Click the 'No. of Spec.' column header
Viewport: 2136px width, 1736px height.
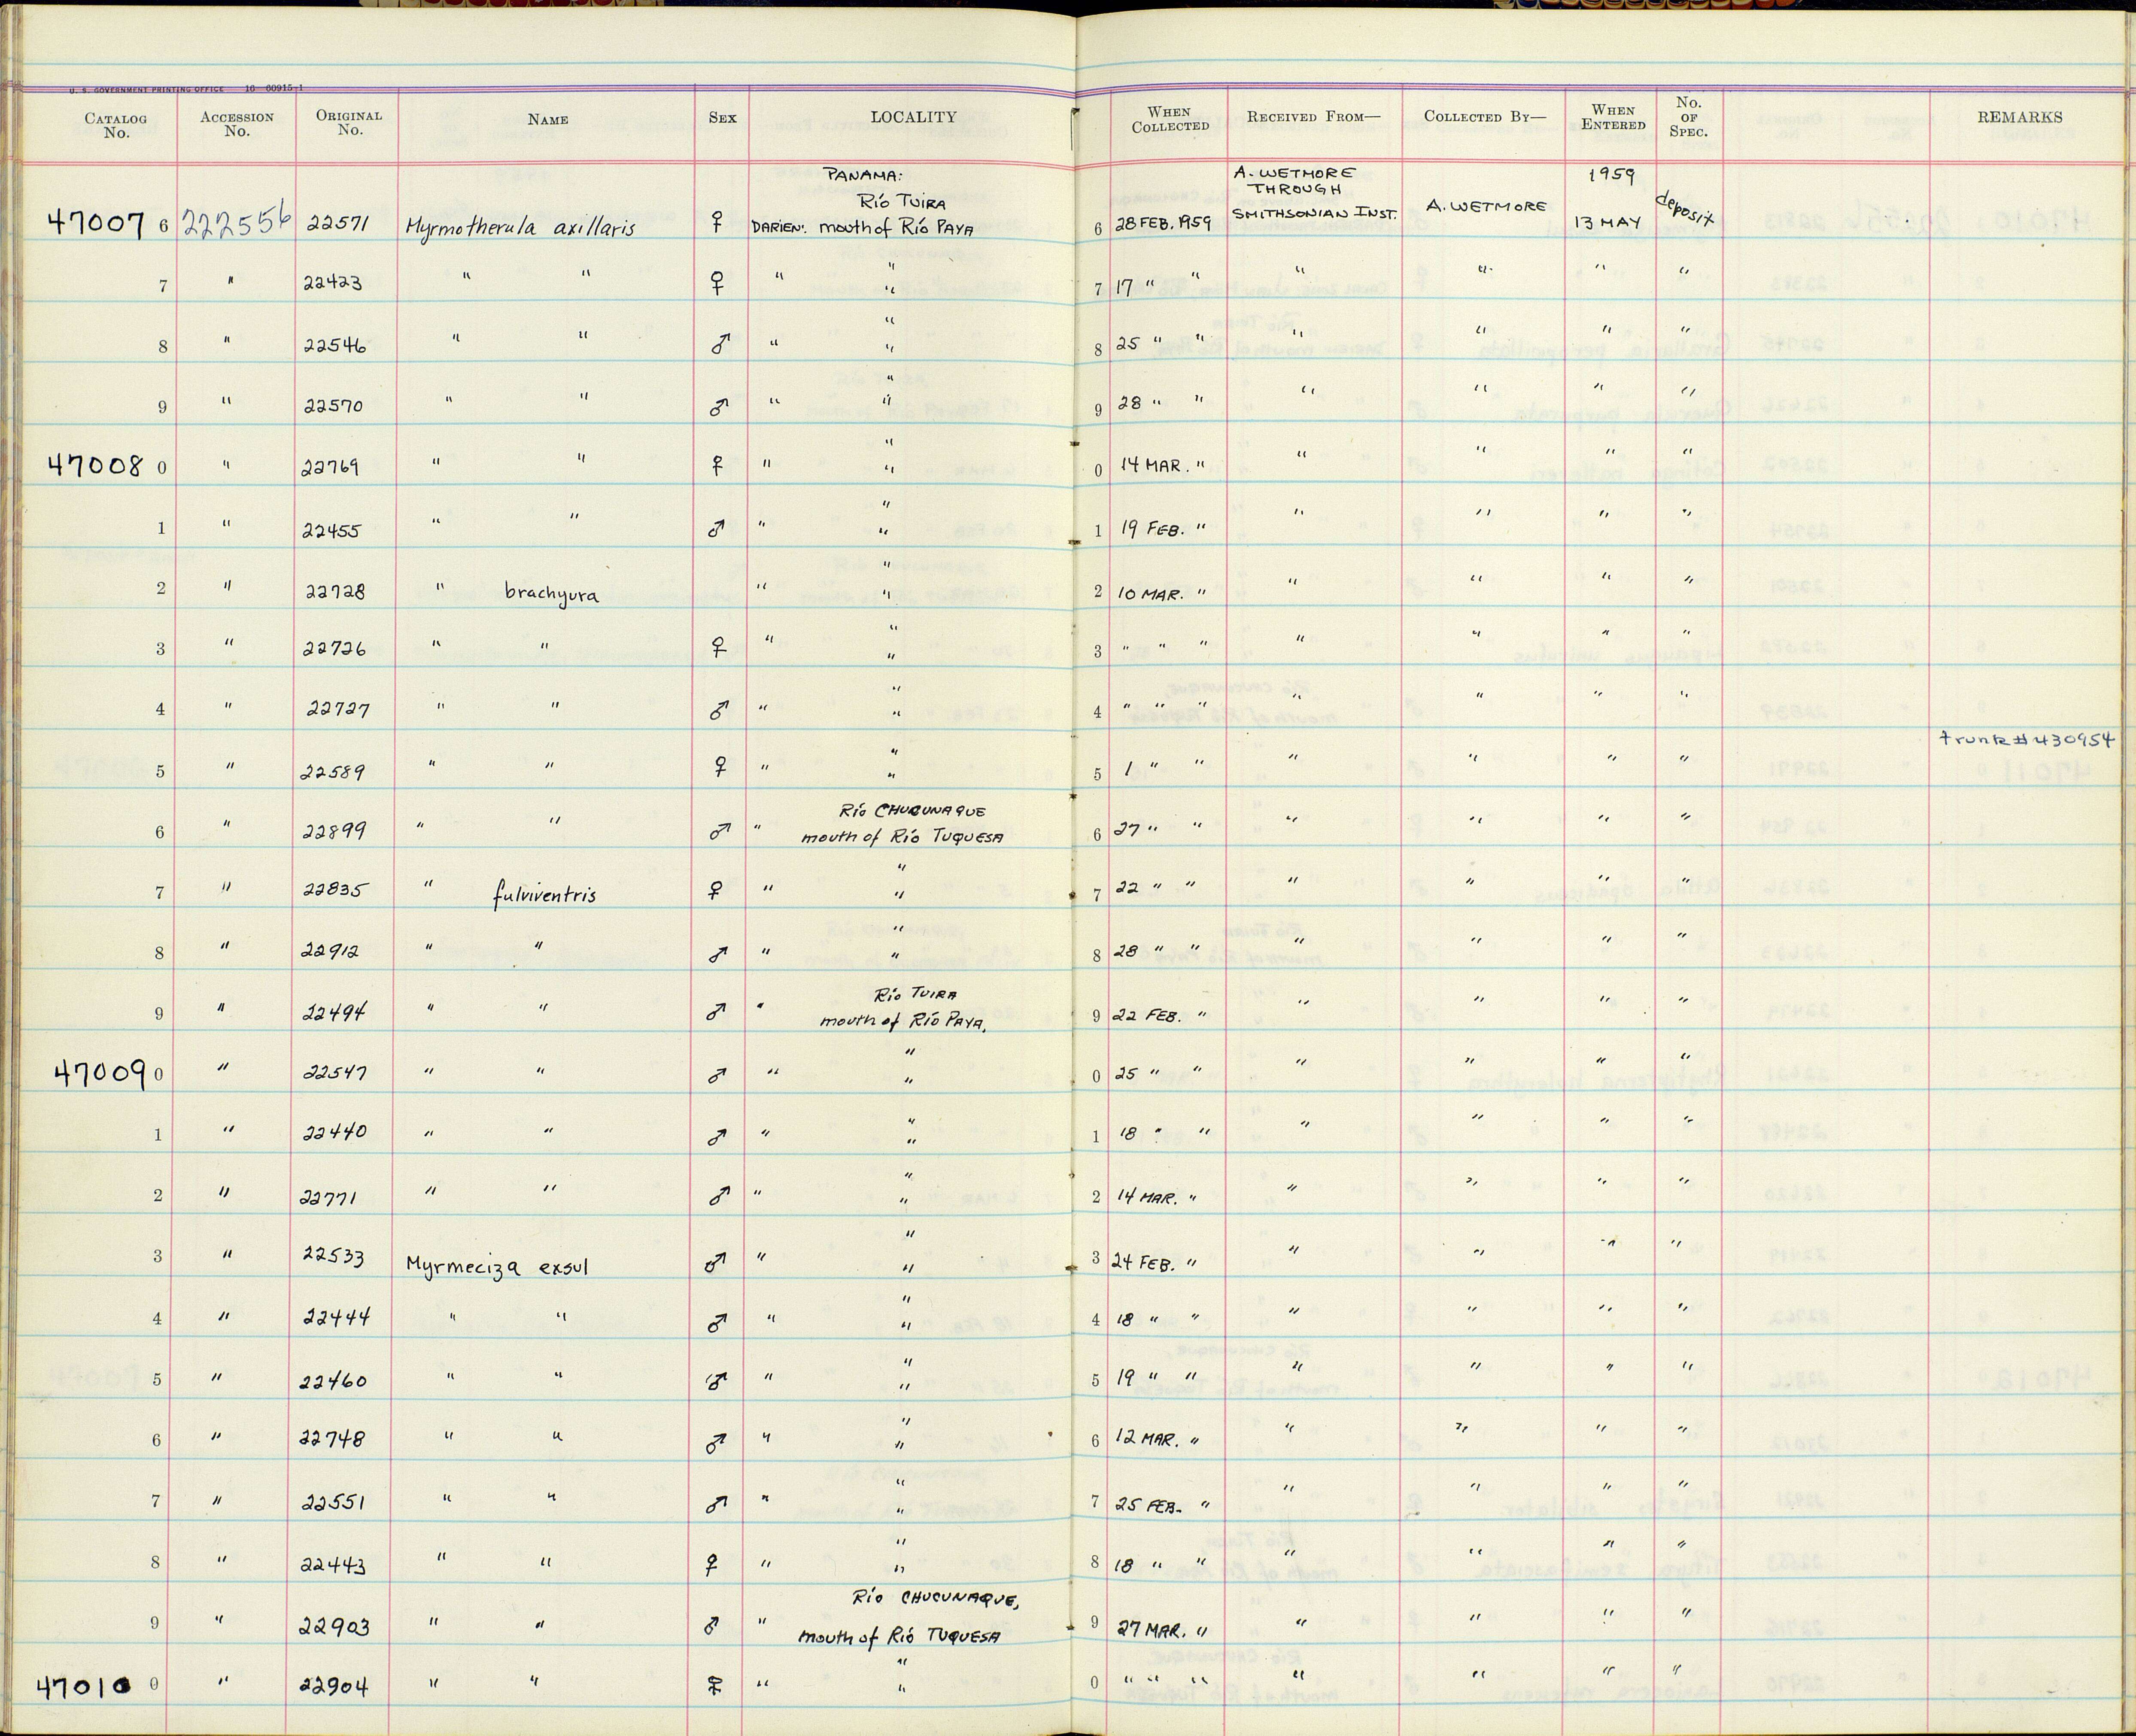tap(1689, 116)
